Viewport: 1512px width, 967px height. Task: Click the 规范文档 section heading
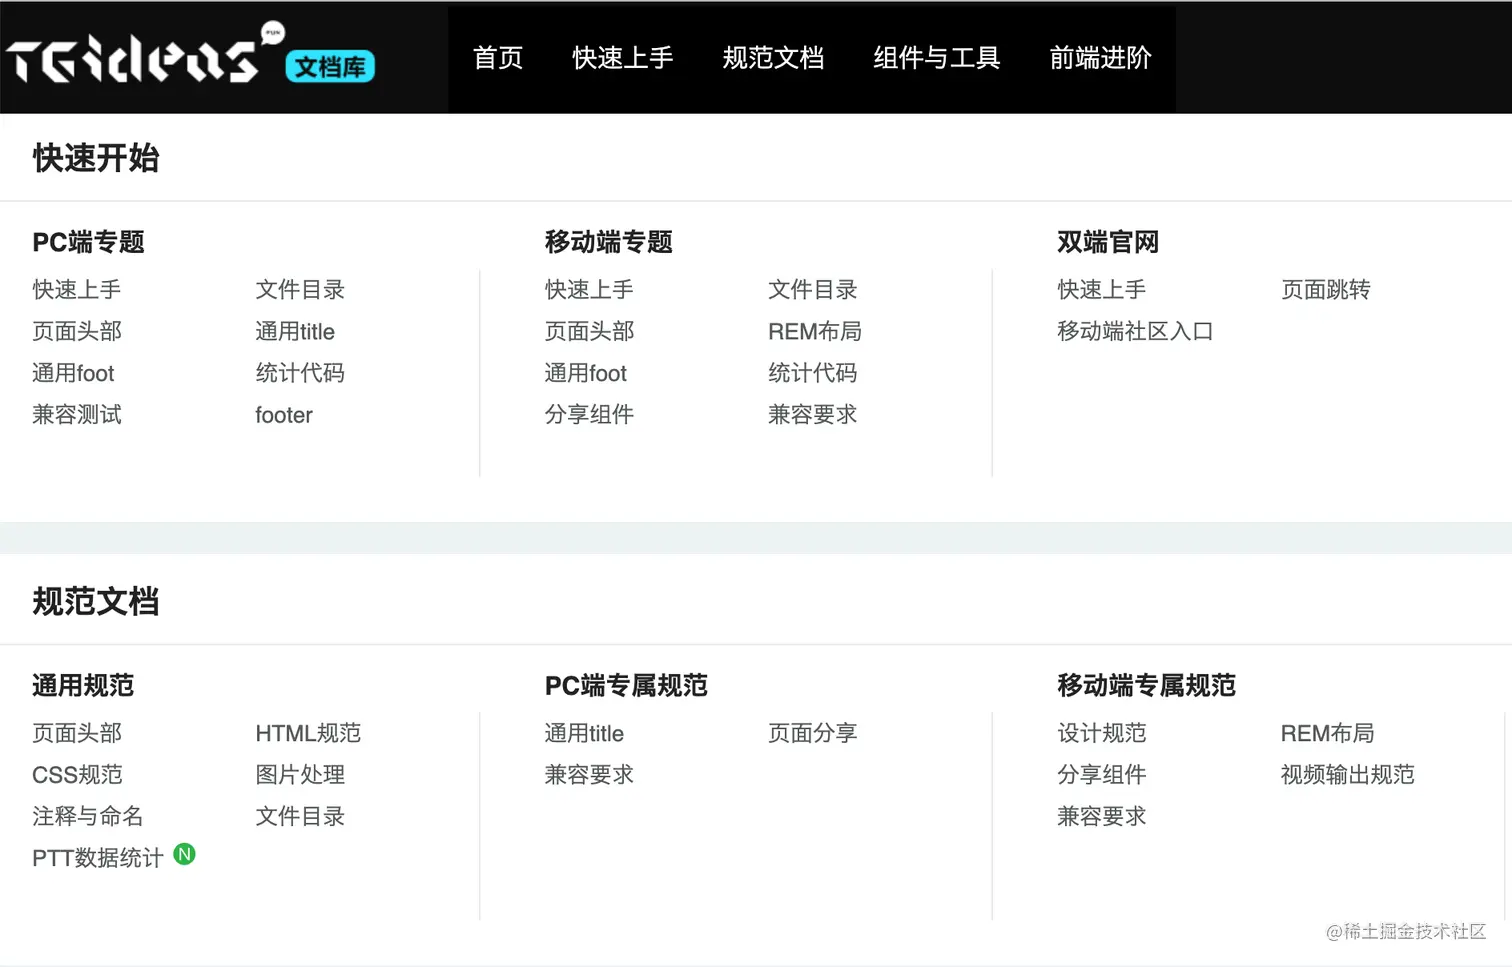[96, 602]
